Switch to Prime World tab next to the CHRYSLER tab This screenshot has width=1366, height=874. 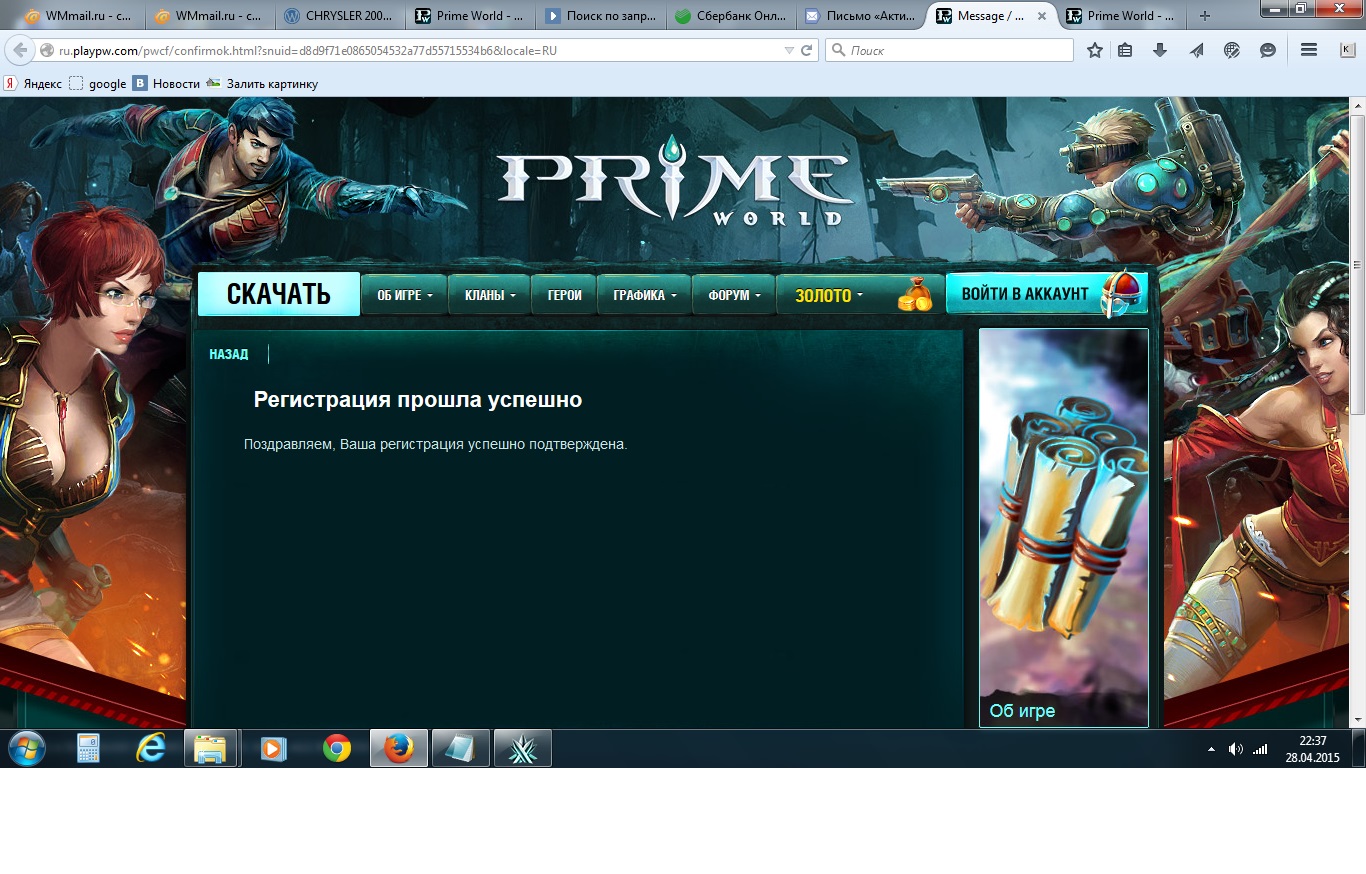(472, 16)
